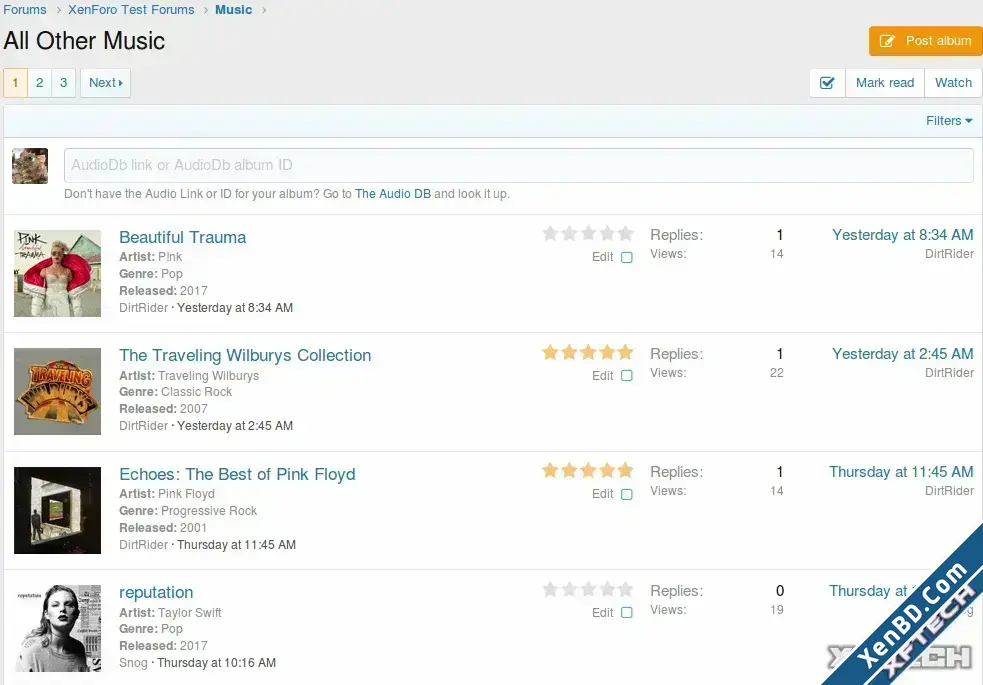Viewport: 983px width, 685px height.
Task: Tick the reputation selection checkbox
Action: click(626, 612)
